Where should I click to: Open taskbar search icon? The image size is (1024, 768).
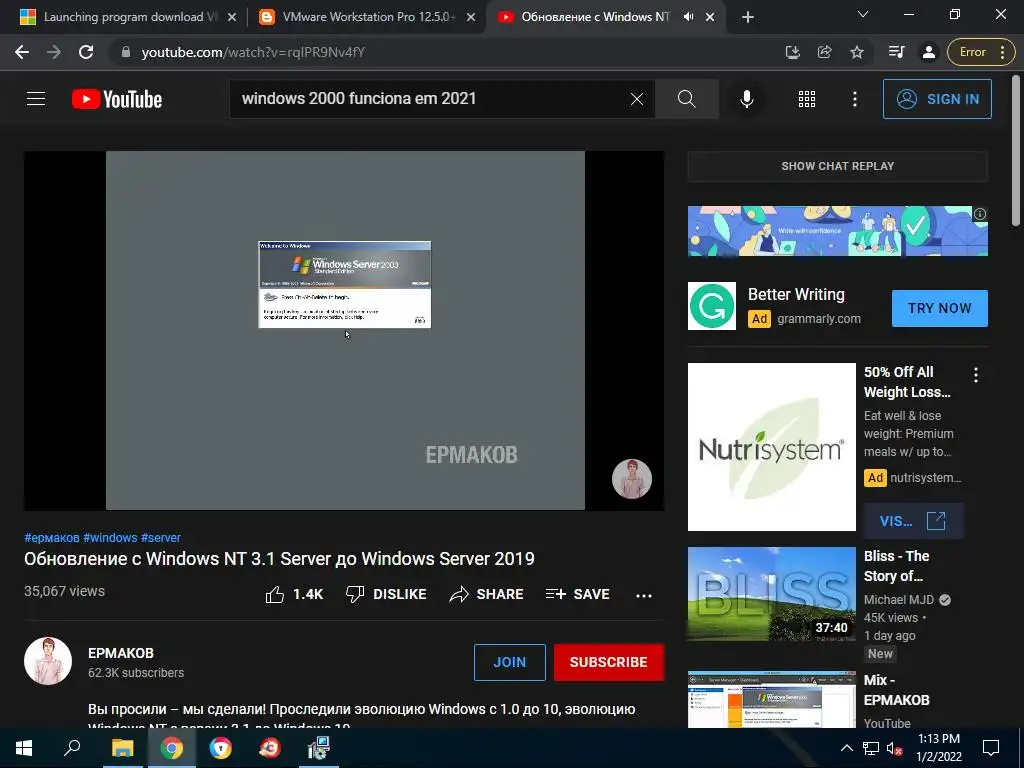pyautogui.click(x=72, y=748)
